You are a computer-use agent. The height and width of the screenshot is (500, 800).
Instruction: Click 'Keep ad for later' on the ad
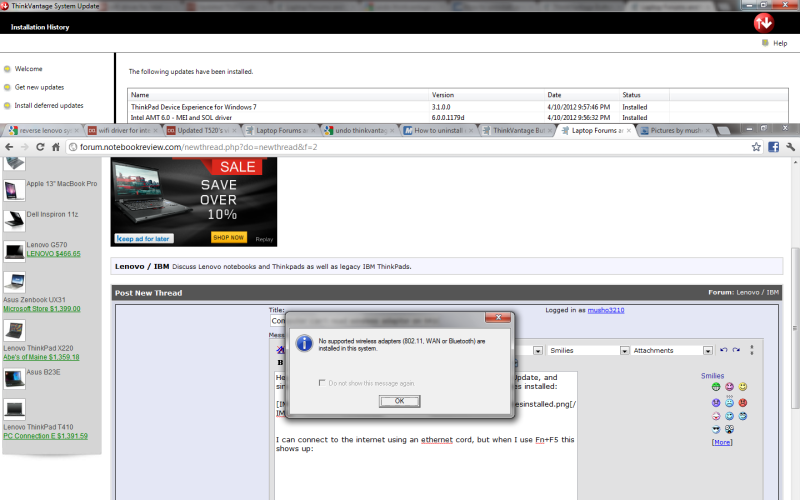tap(144, 238)
